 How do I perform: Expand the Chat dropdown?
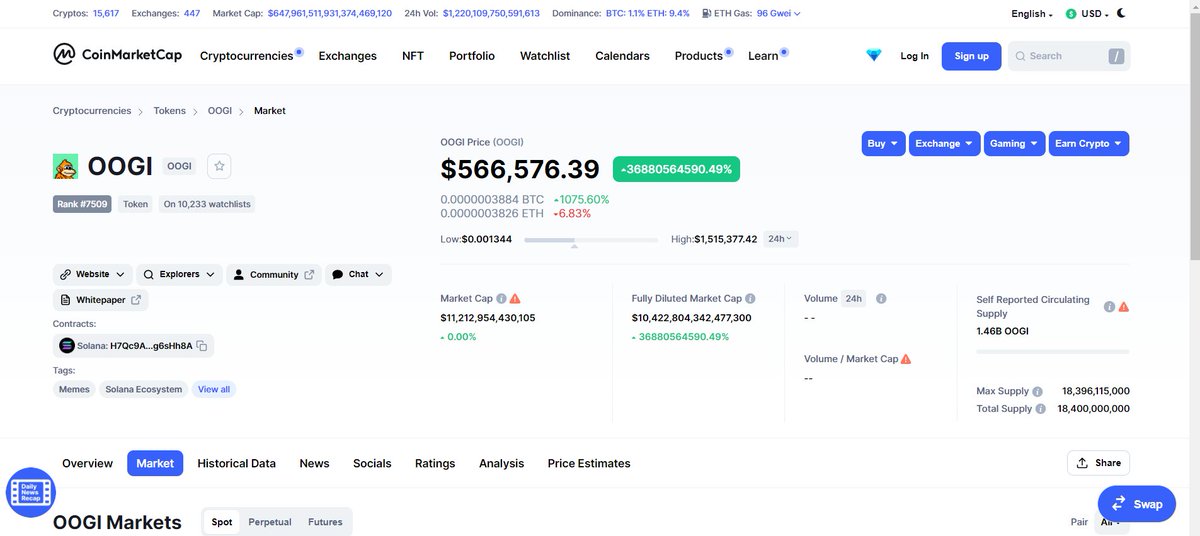[x=358, y=274]
